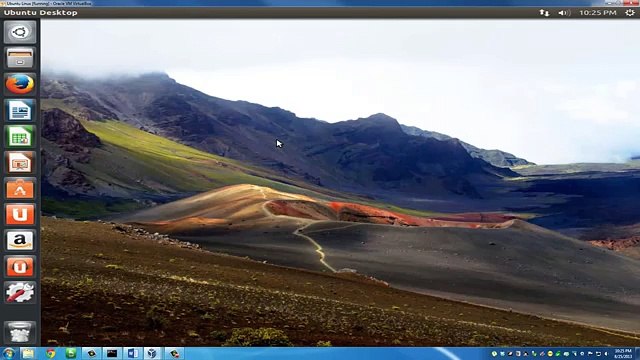Switch to VirtualBox on taskbar
The height and width of the screenshot is (360, 640).
(x=153, y=353)
